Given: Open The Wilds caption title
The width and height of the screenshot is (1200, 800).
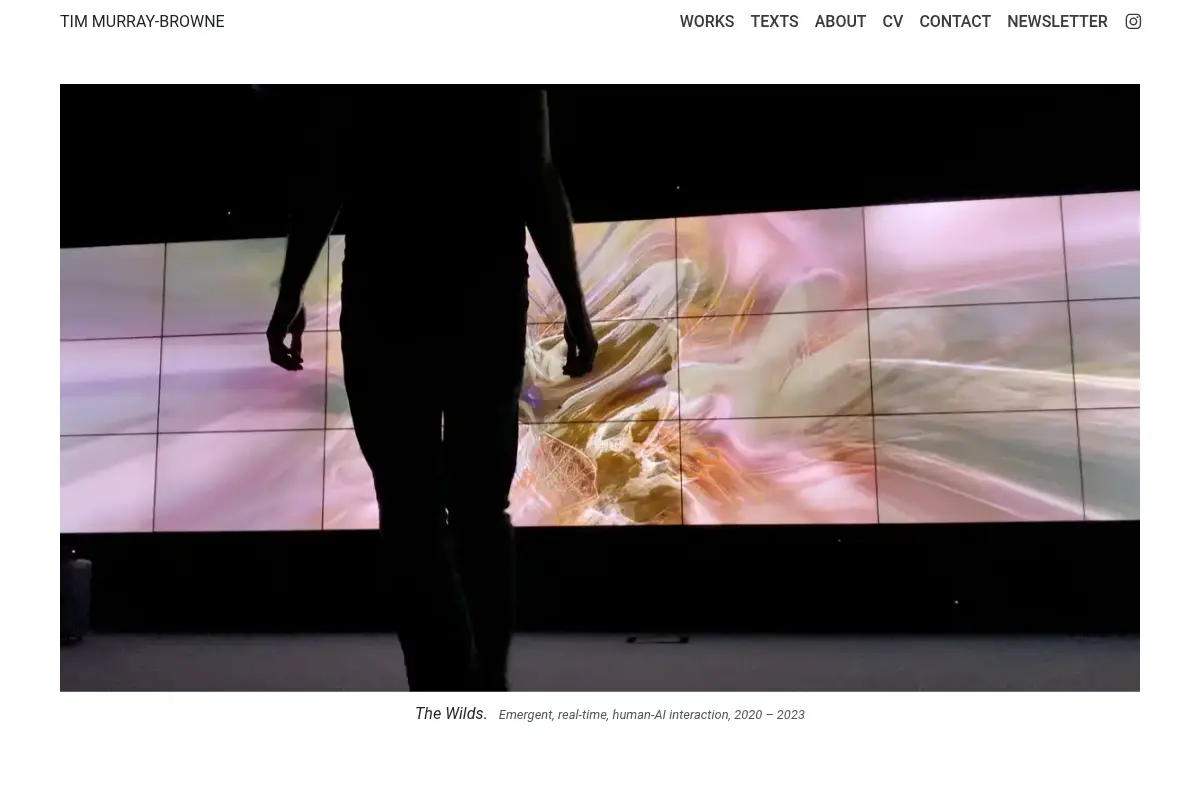Looking at the screenshot, I should pos(451,713).
